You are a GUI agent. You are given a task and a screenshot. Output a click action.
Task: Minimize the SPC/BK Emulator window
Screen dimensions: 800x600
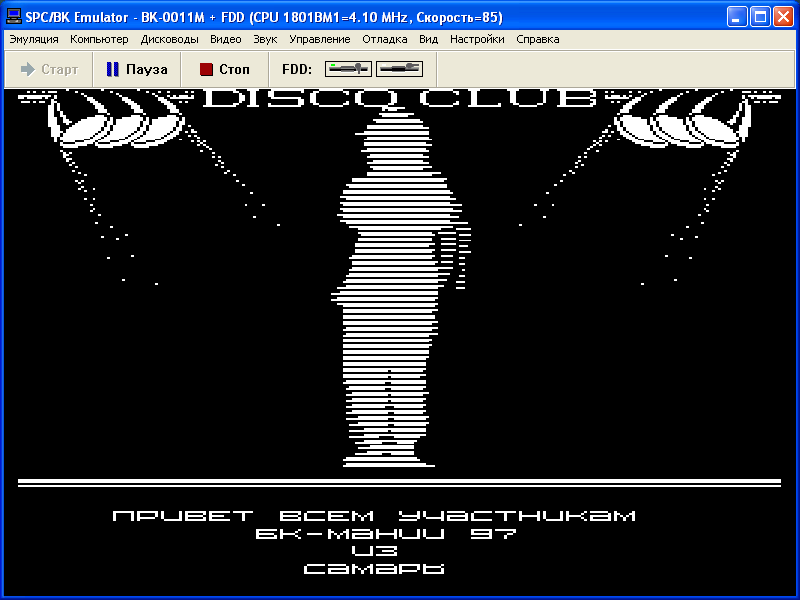[x=737, y=17]
